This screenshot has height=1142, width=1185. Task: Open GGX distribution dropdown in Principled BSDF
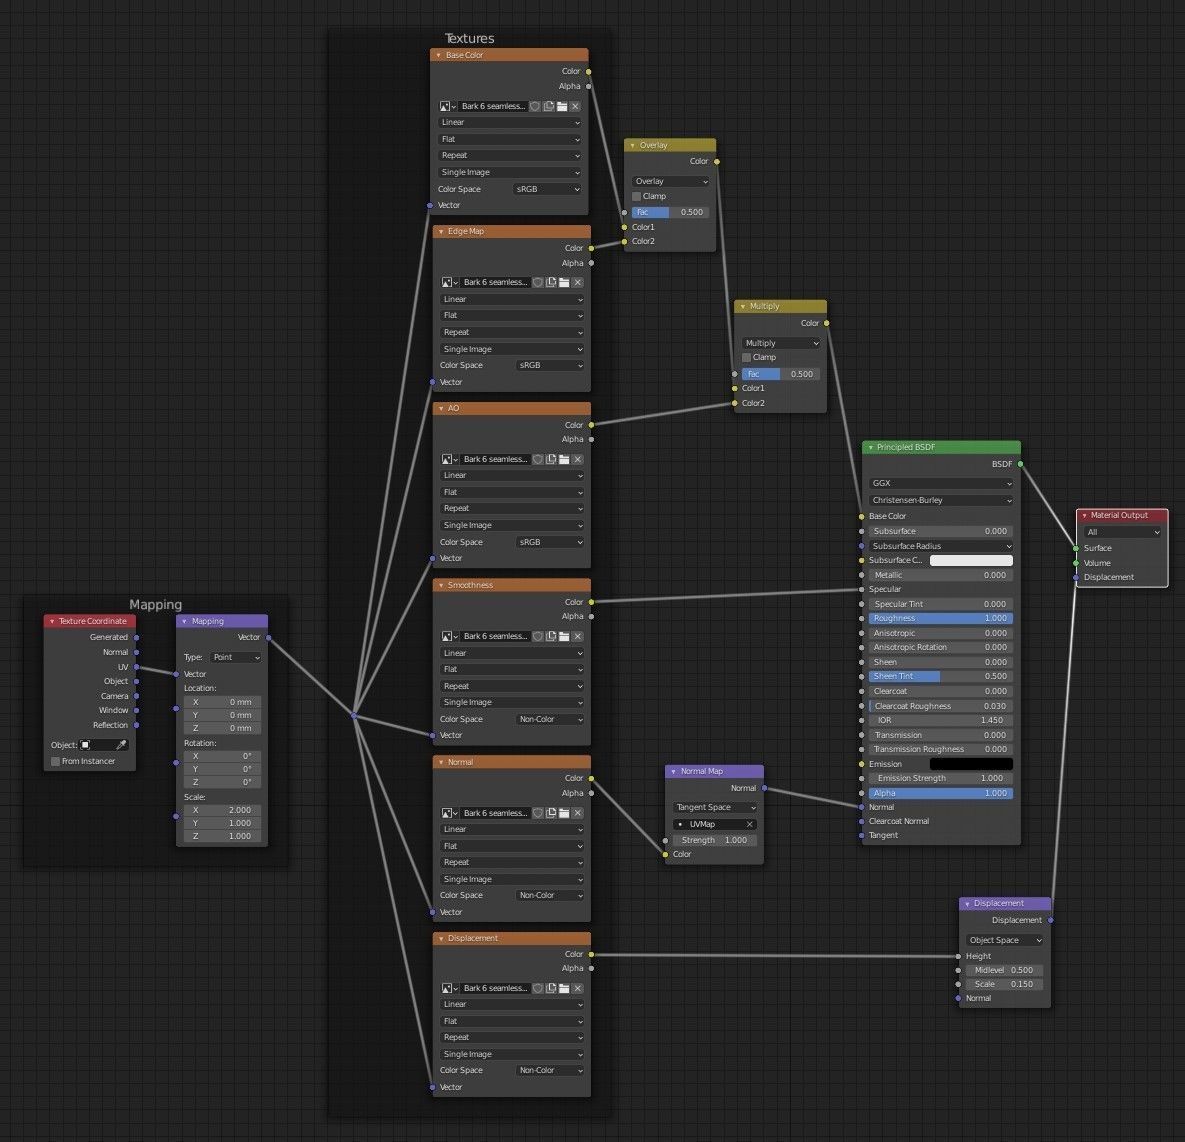point(941,484)
